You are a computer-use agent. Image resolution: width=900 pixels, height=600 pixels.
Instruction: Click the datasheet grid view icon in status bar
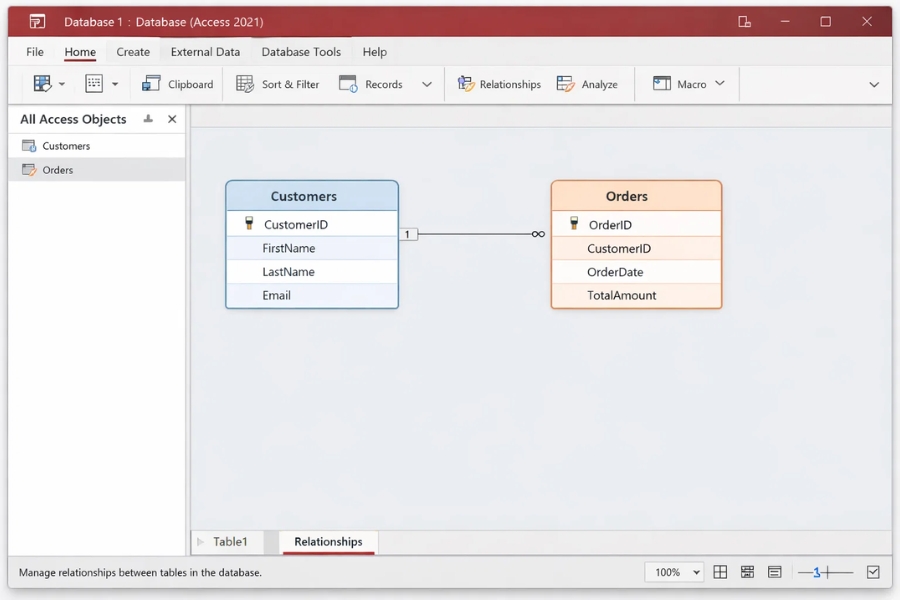click(x=720, y=572)
